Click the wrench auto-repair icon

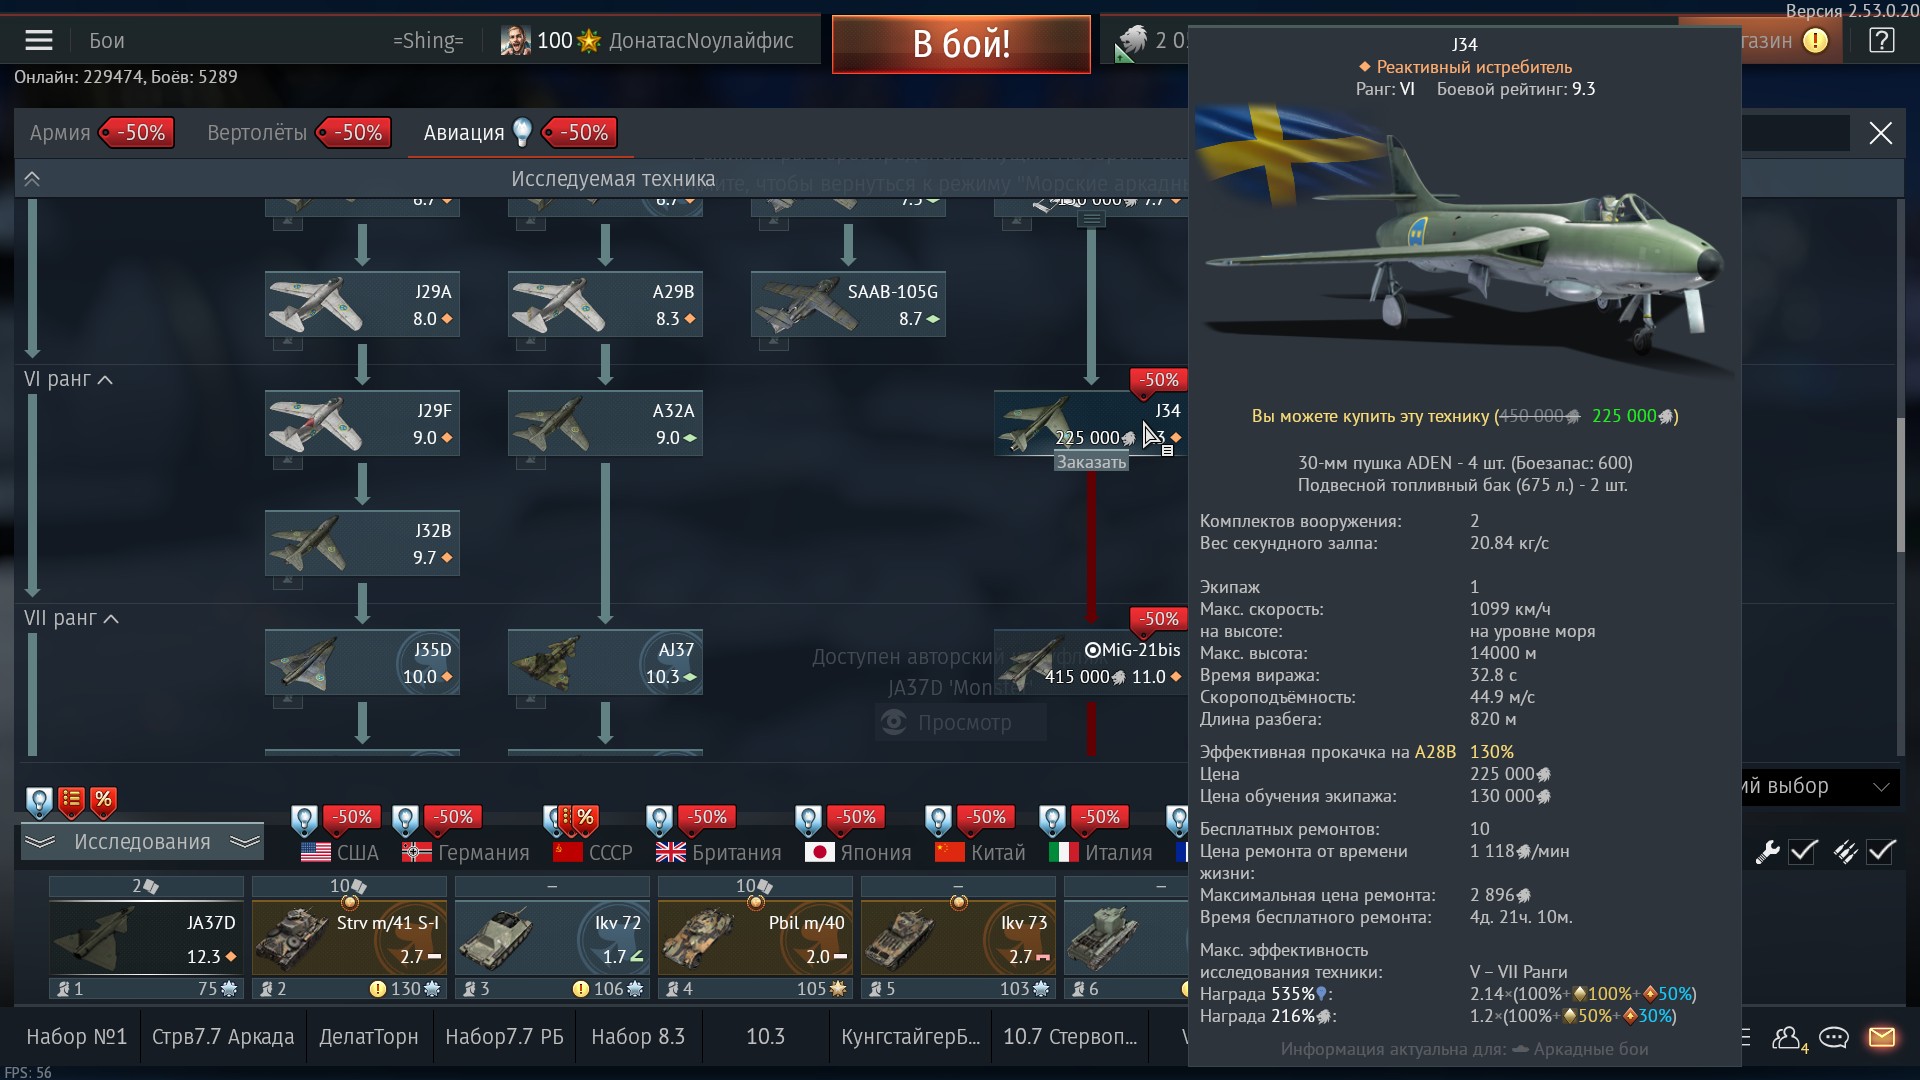pos(1767,852)
